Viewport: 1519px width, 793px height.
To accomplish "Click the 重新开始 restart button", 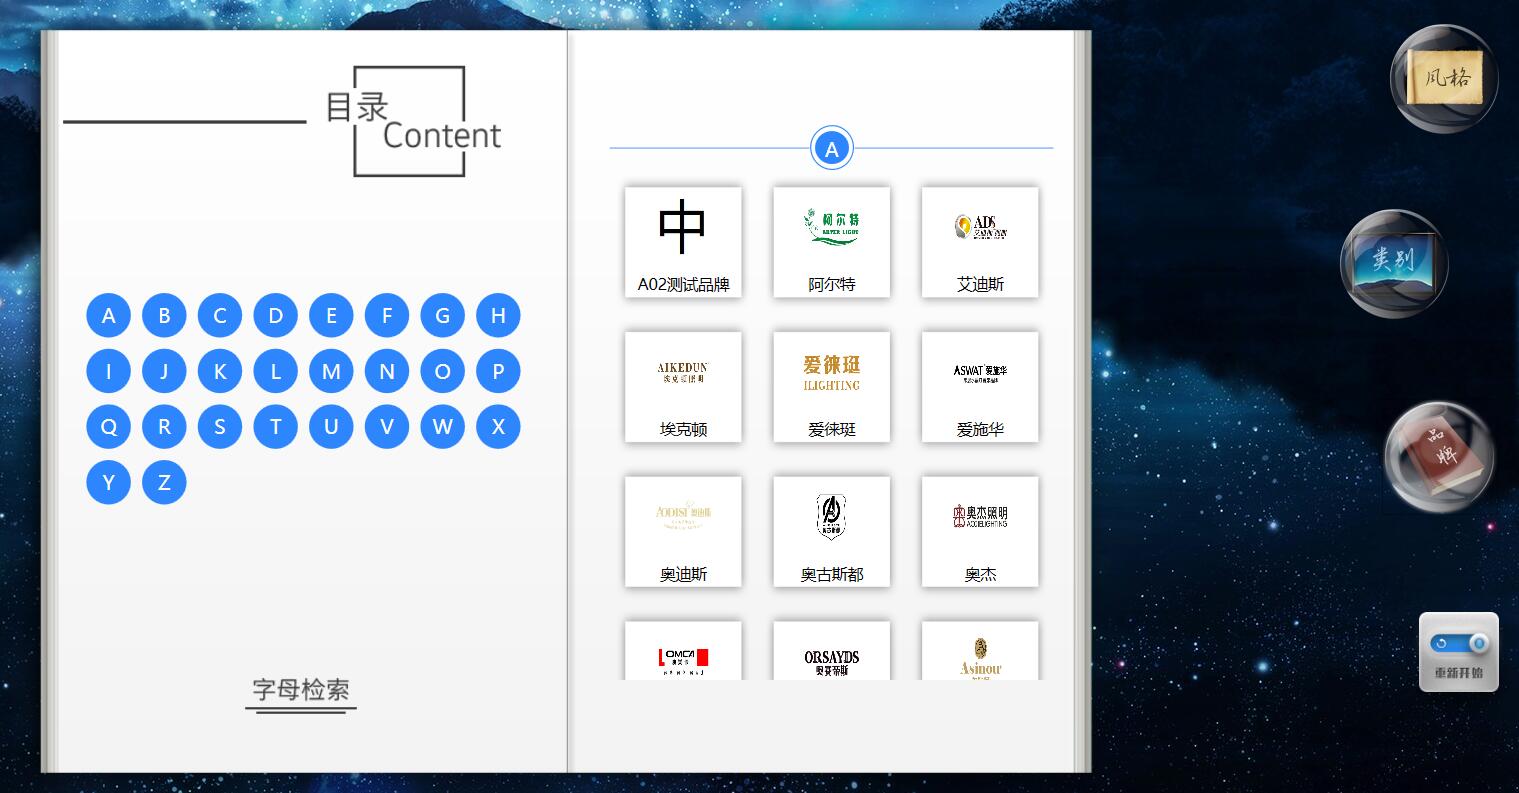I will pyautogui.click(x=1459, y=652).
